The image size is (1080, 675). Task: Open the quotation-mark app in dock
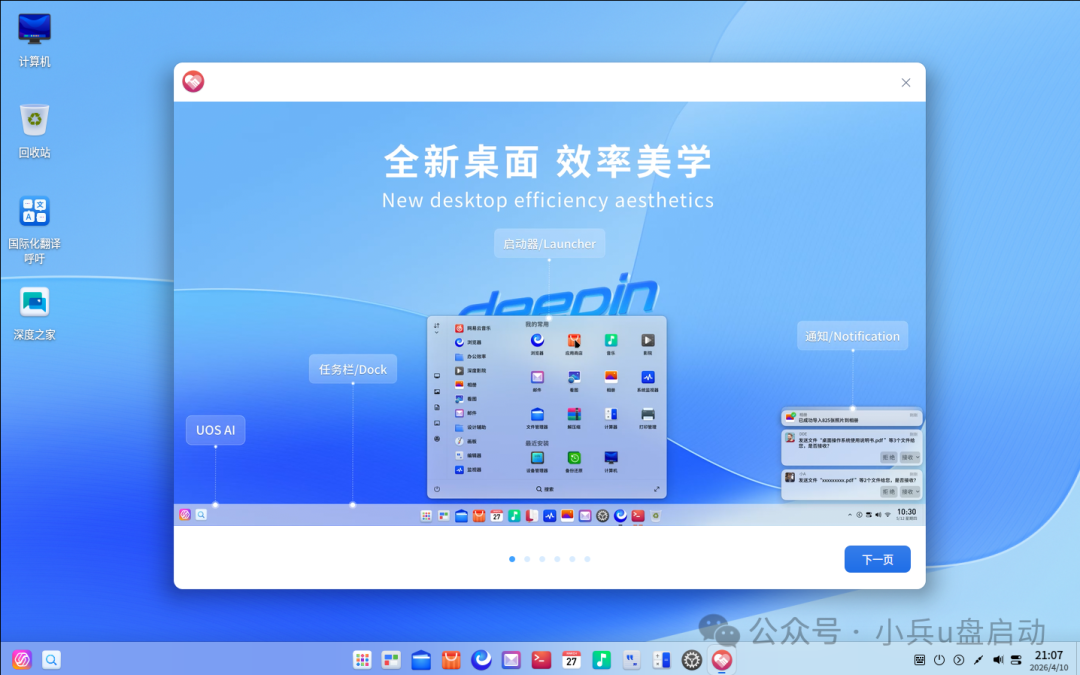[631, 660]
